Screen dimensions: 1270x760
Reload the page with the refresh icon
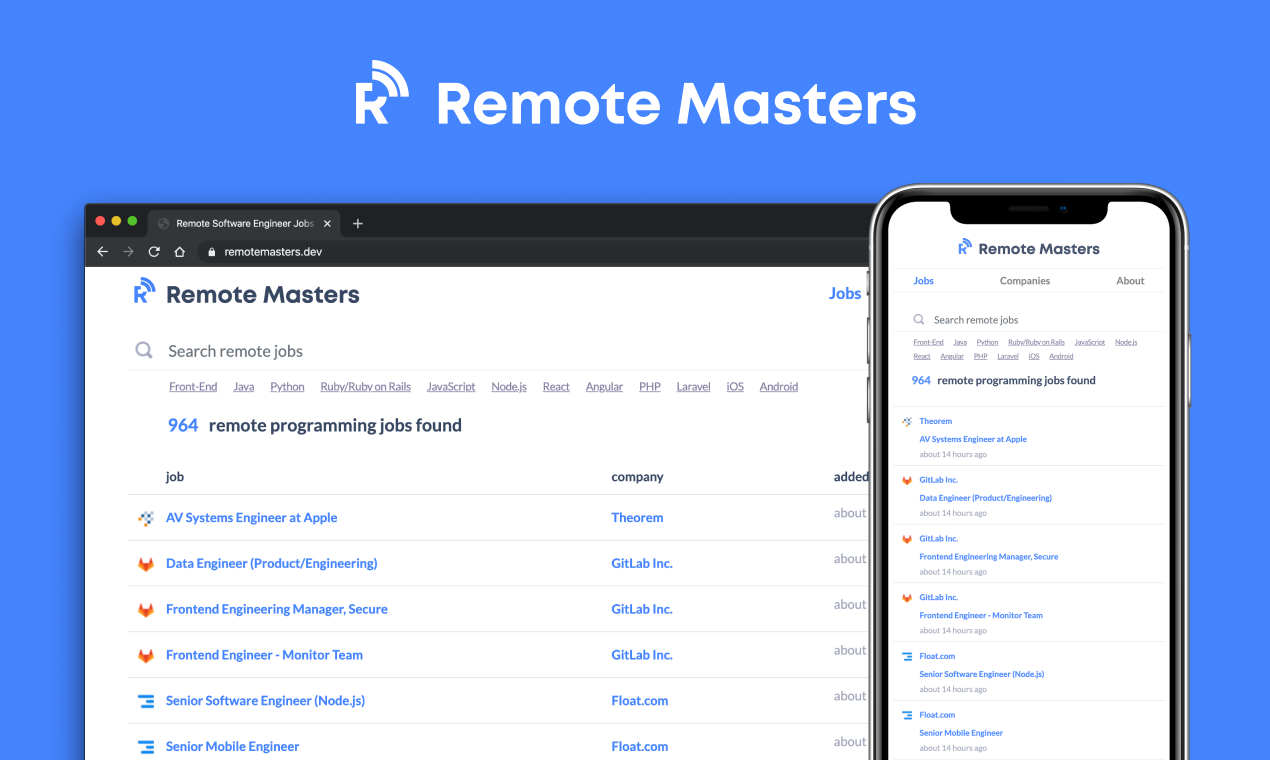(154, 252)
